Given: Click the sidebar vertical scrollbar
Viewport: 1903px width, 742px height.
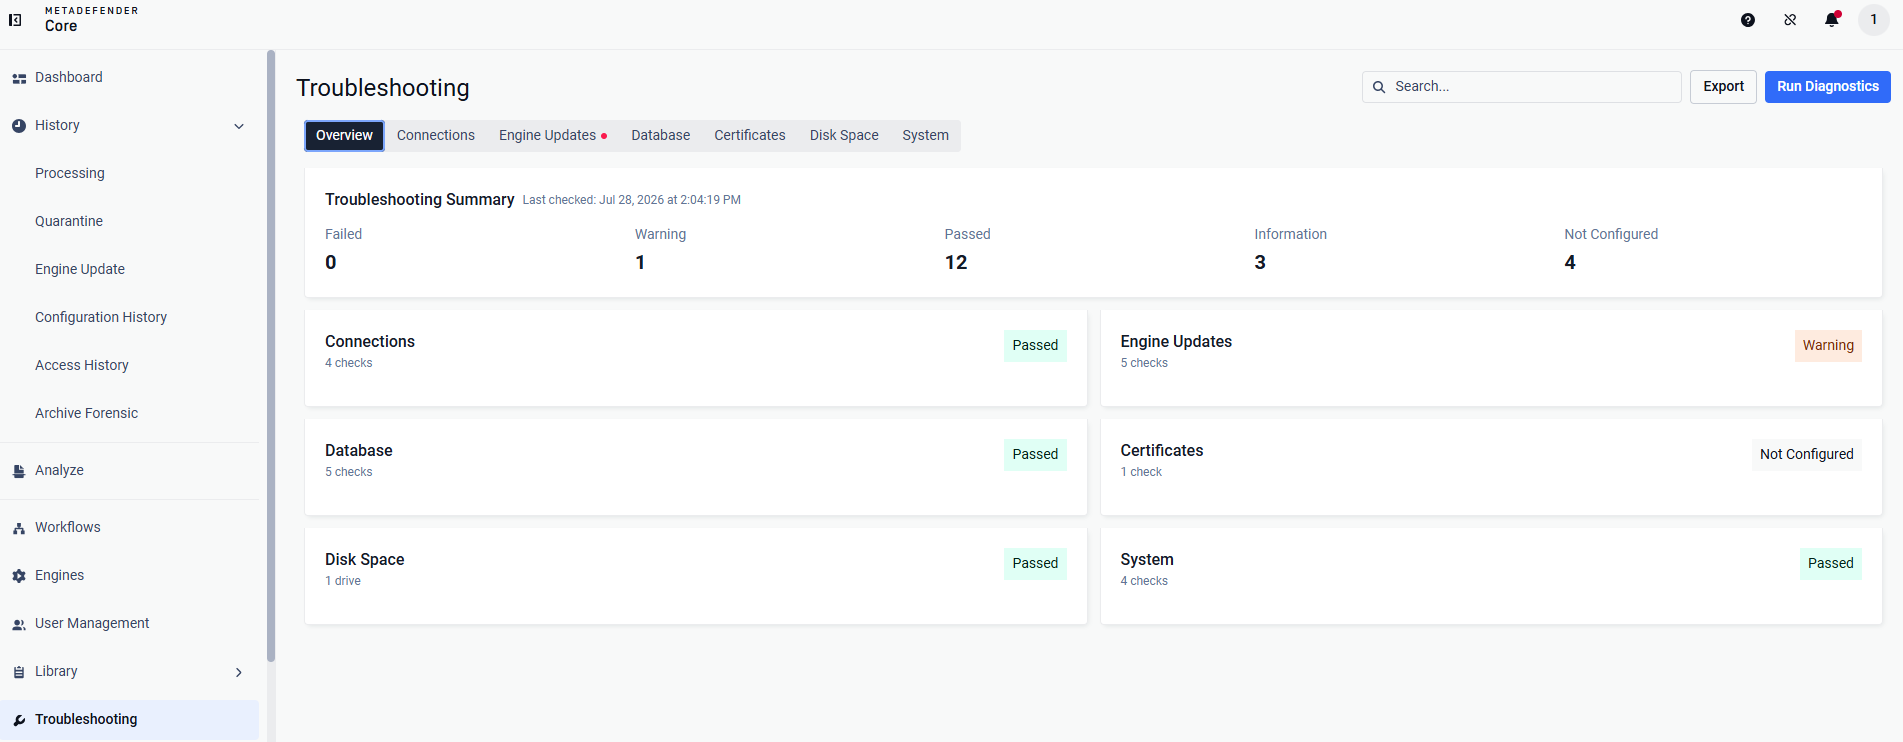Looking at the screenshot, I should click(x=271, y=356).
